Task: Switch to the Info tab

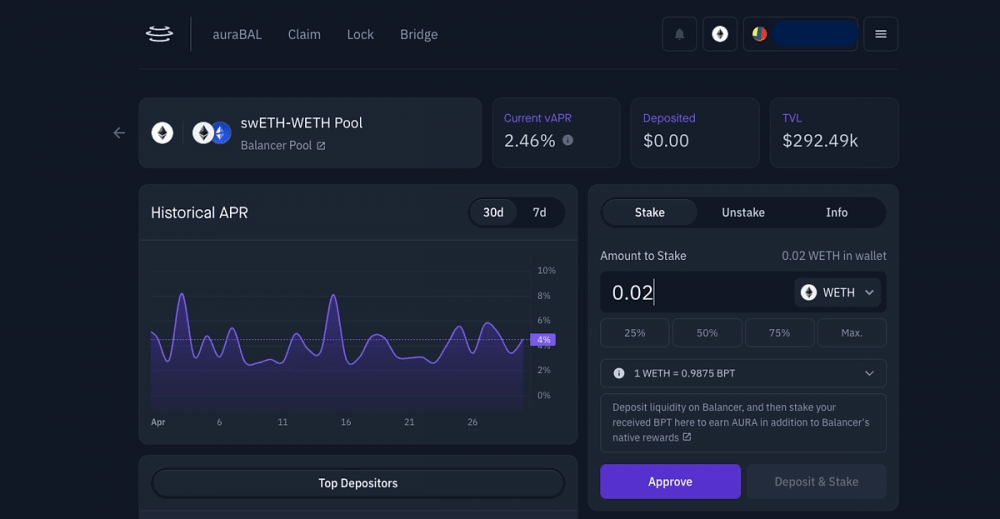Action: point(837,212)
